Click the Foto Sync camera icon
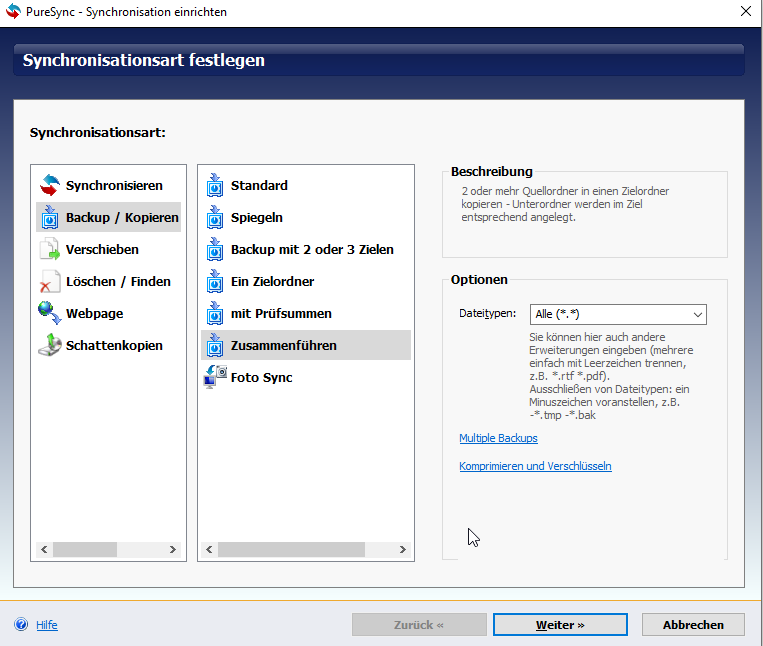 pyautogui.click(x=215, y=377)
